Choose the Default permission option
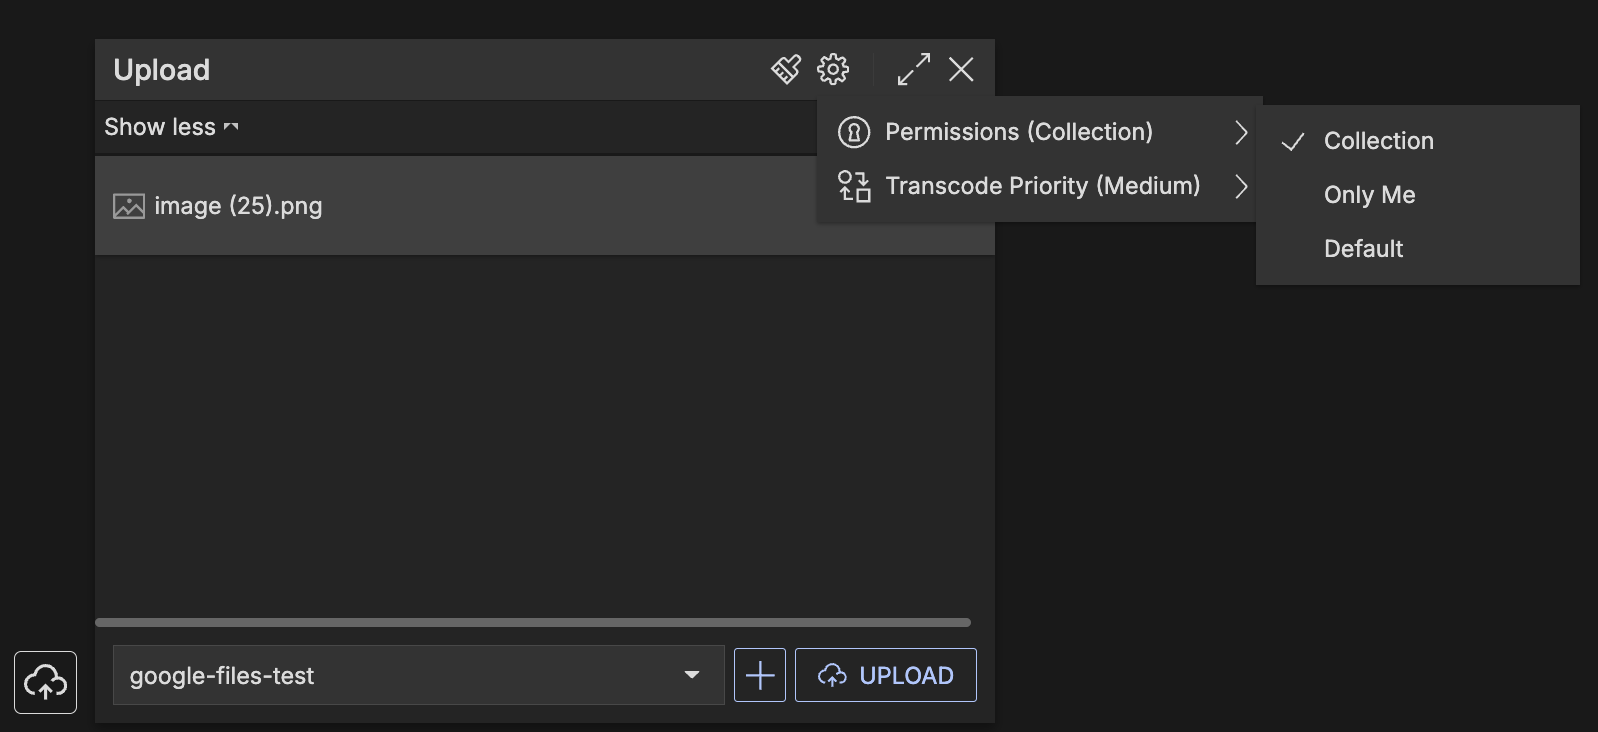 pos(1363,249)
